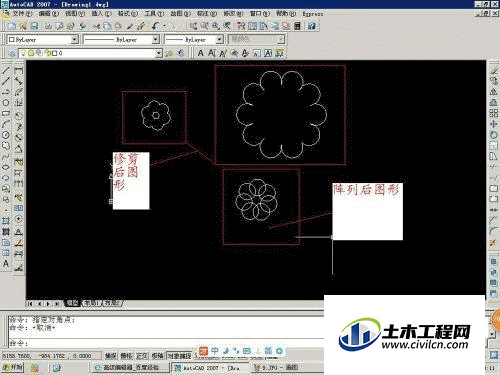This screenshot has height=375, width=500.
Task: Expand the lineweight ByLayer dropdown
Action: tap(219, 39)
